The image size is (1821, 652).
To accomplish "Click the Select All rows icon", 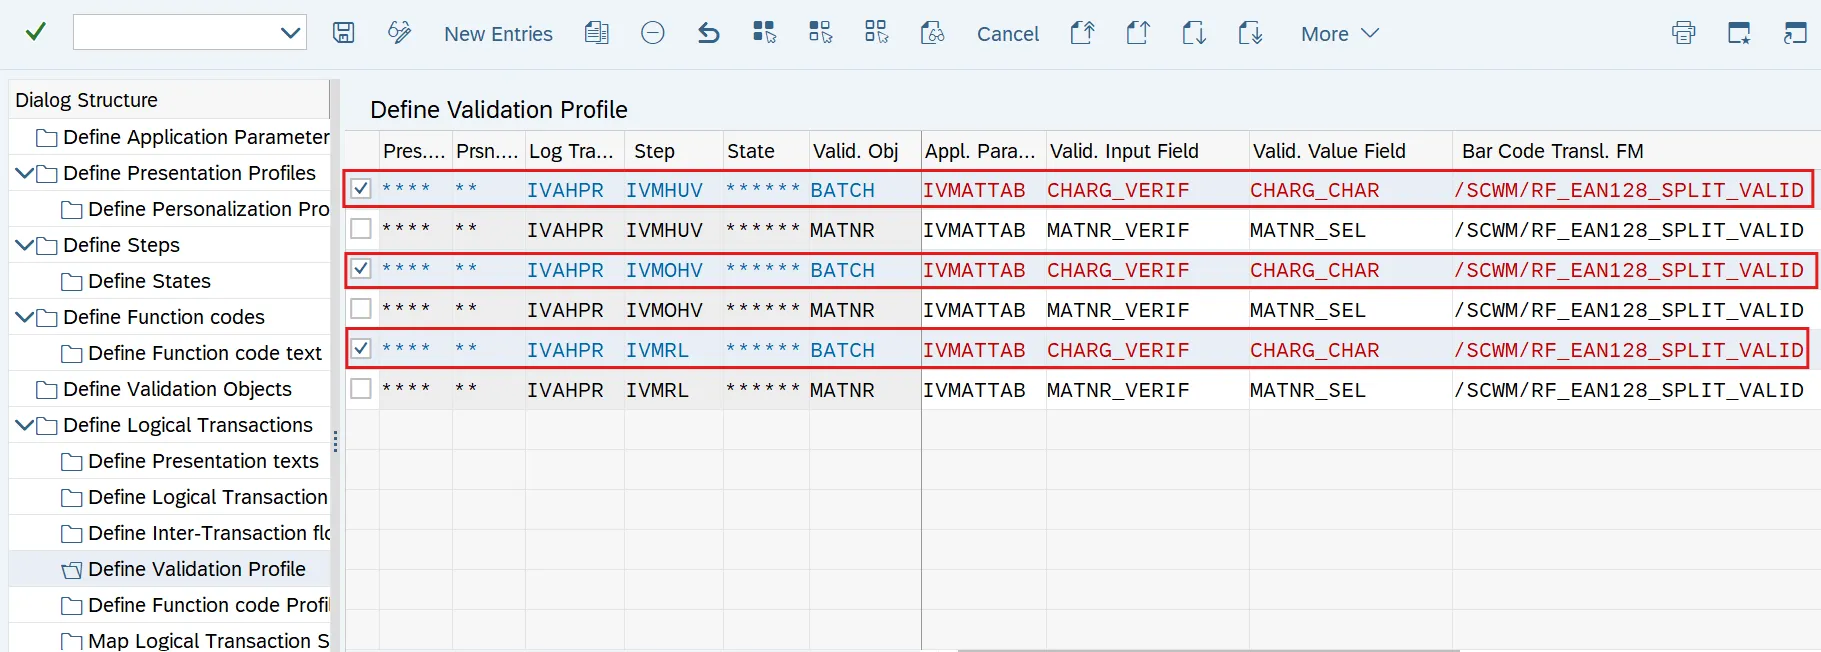I will (764, 33).
